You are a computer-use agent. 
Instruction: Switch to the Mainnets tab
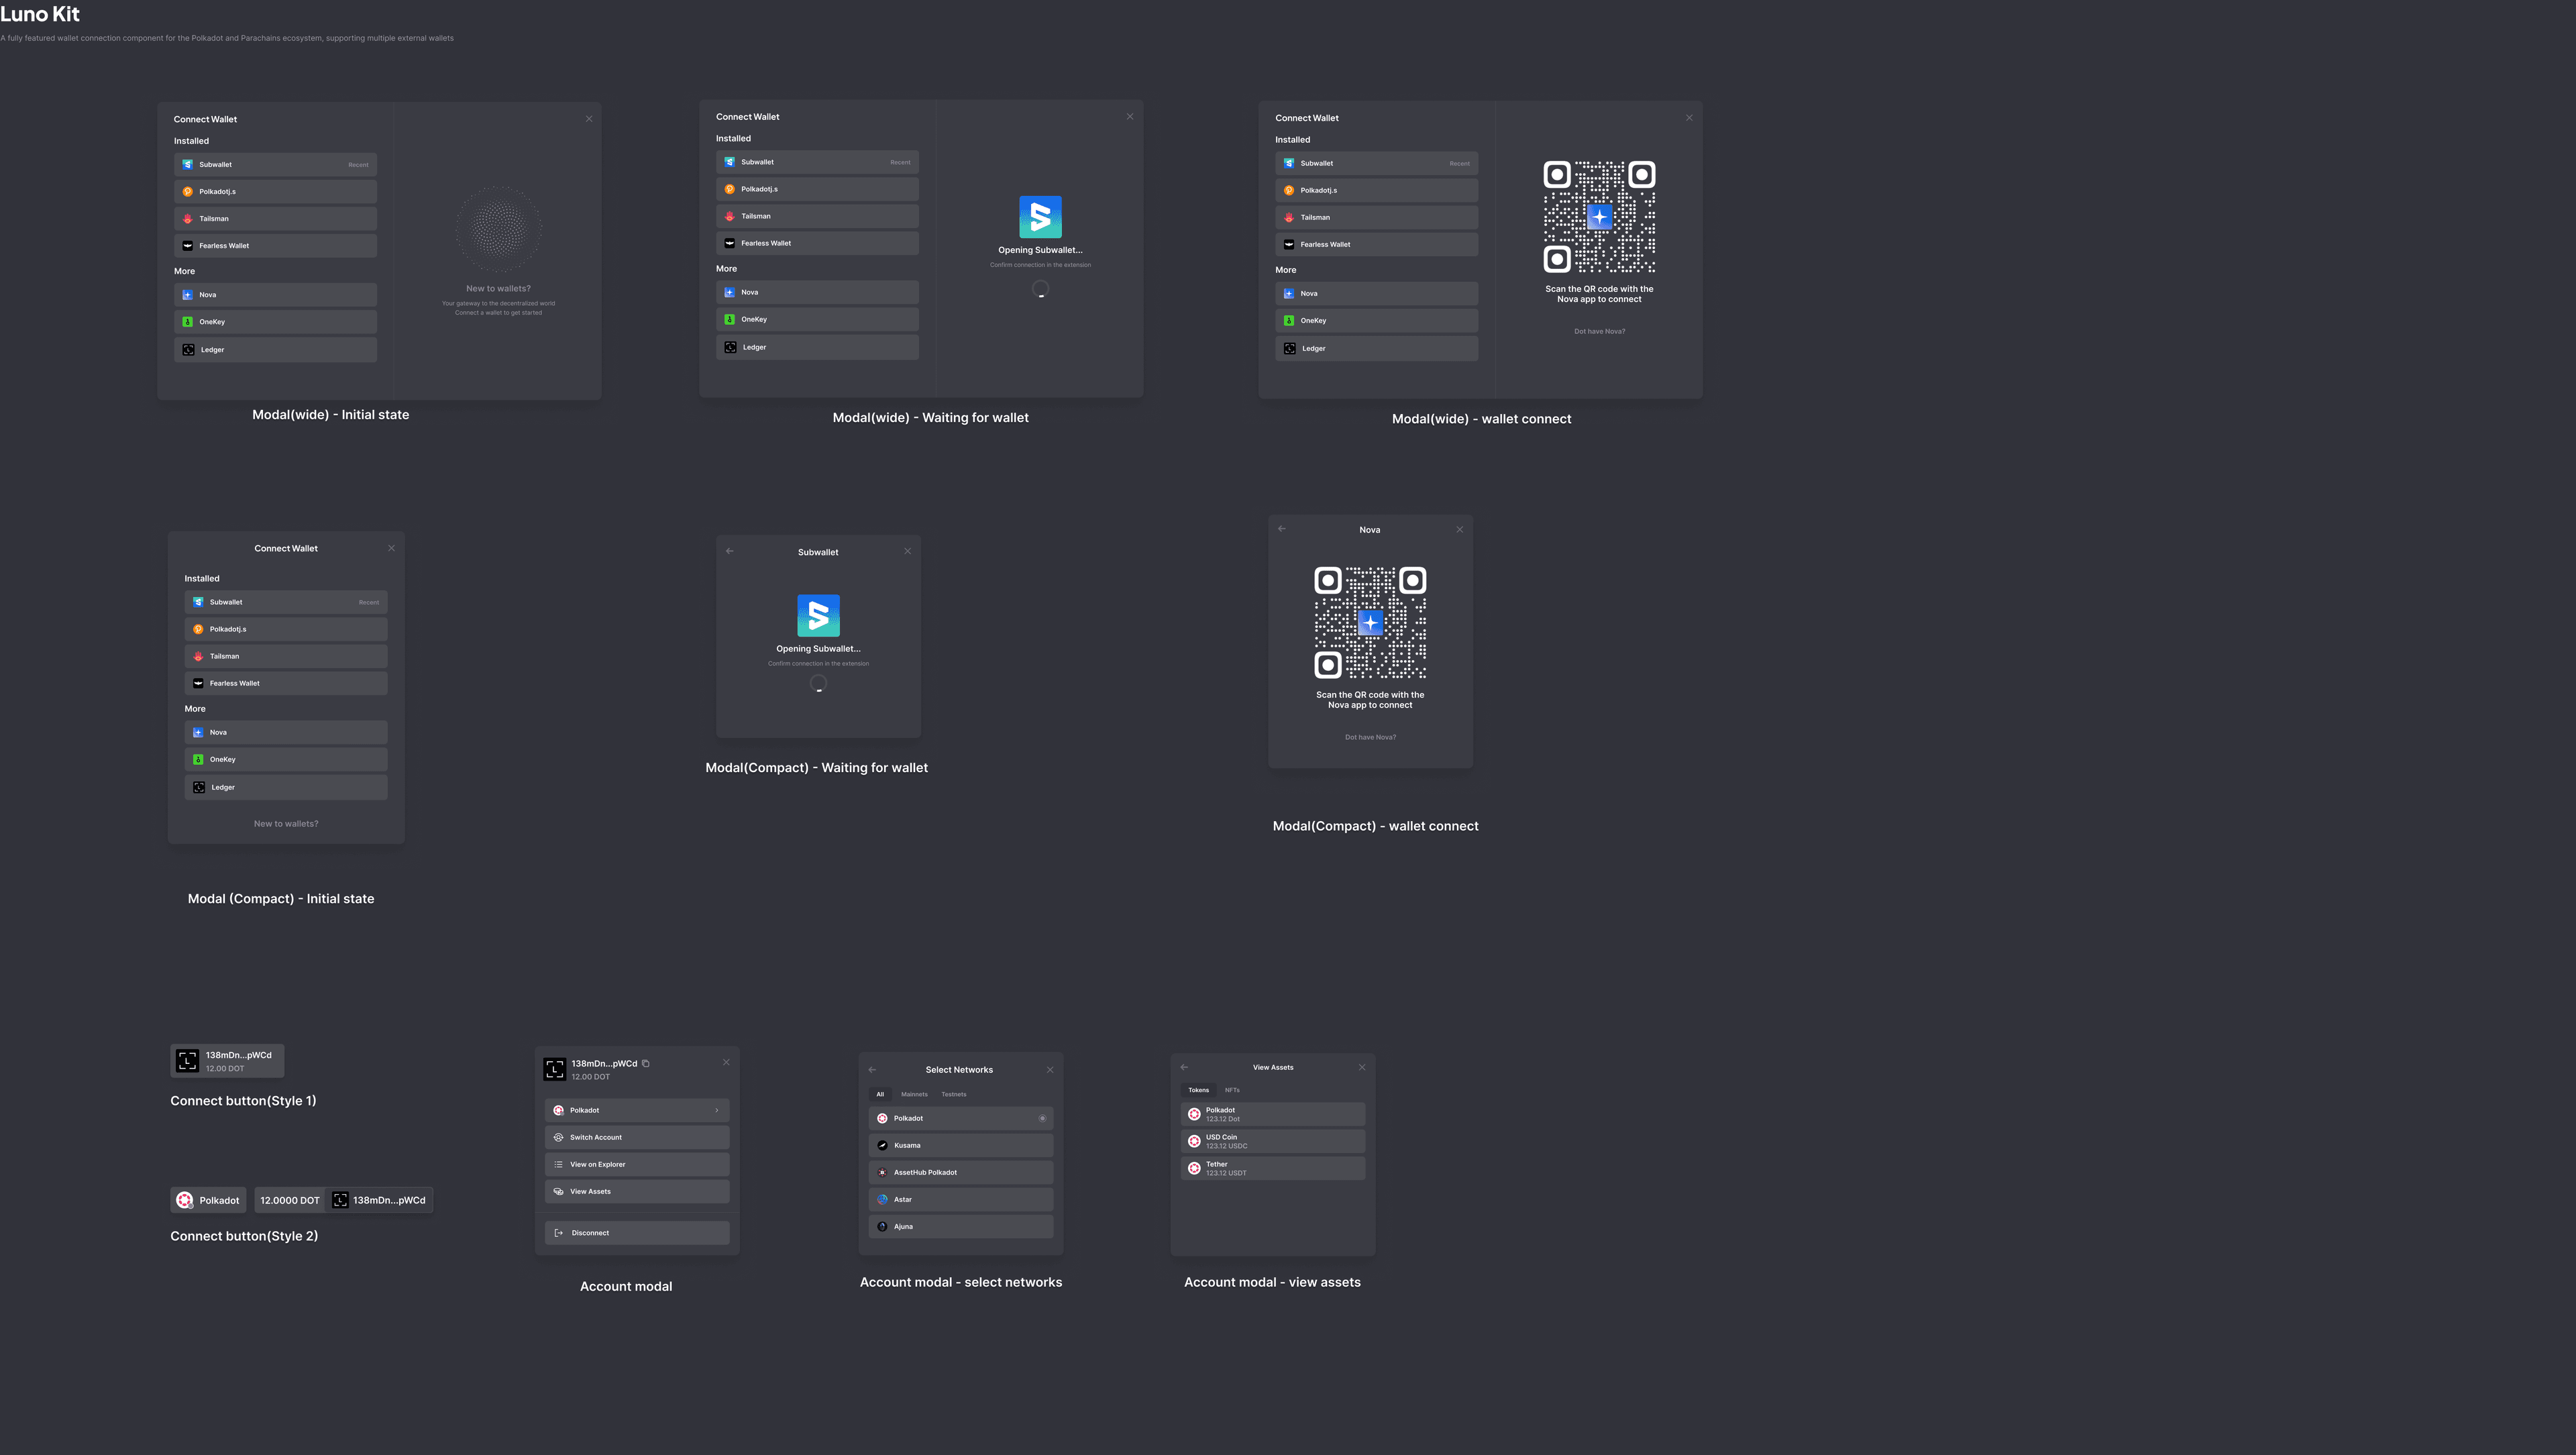click(x=914, y=1094)
